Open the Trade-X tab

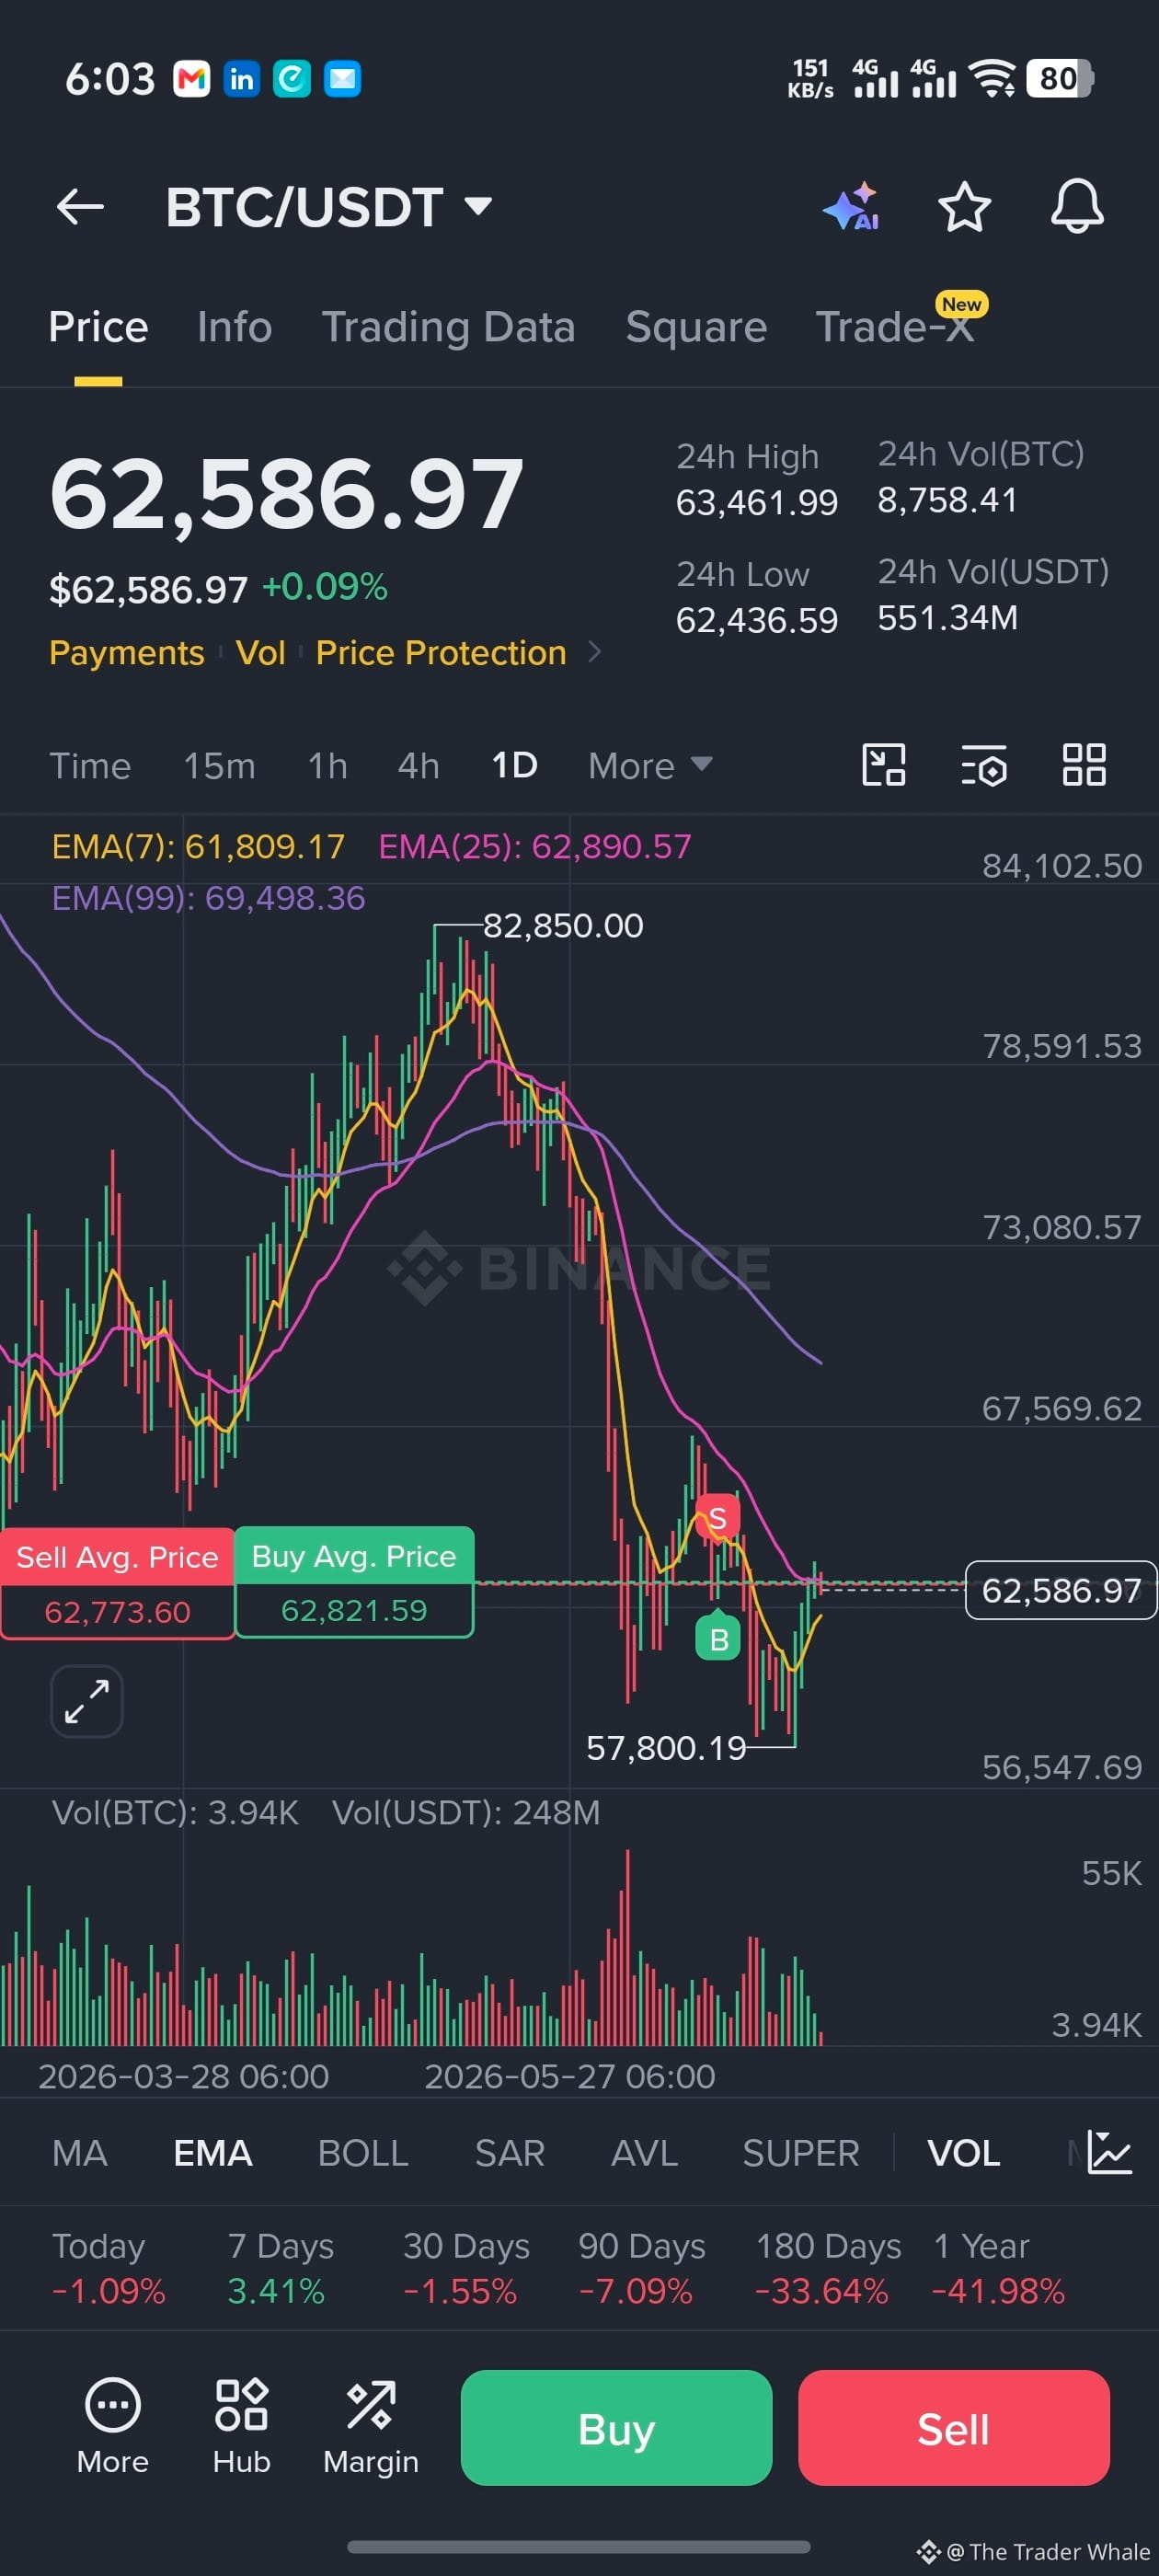coord(895,327)
